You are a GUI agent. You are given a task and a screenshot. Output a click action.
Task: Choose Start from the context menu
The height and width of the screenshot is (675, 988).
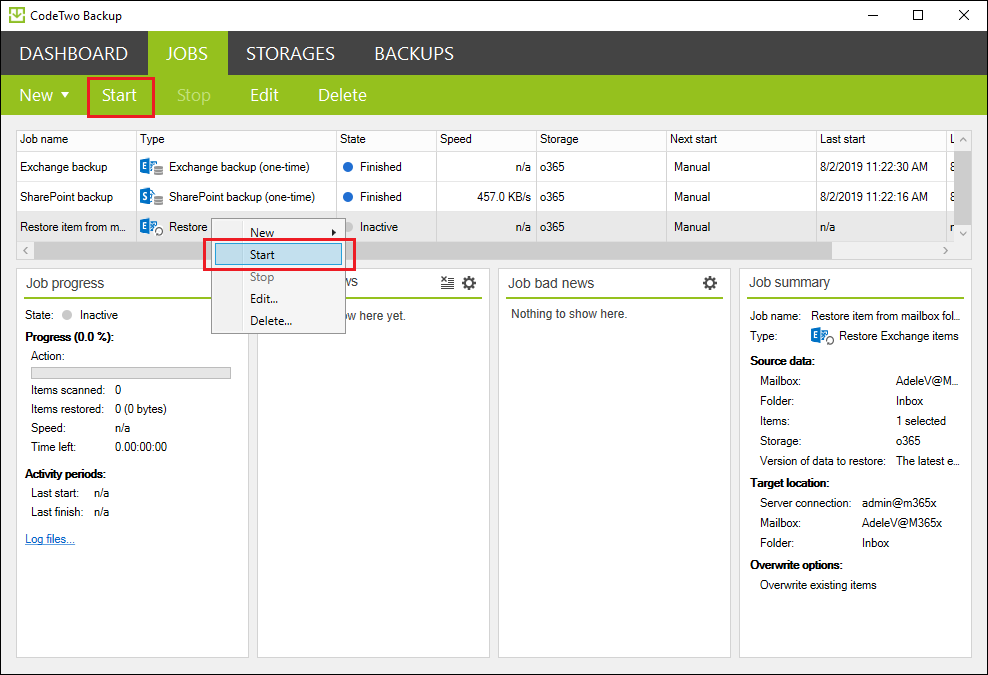coord(278,255)
